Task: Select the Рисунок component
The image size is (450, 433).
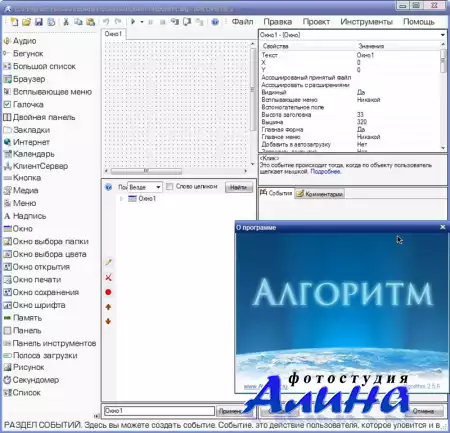Action: click(24, 367)
